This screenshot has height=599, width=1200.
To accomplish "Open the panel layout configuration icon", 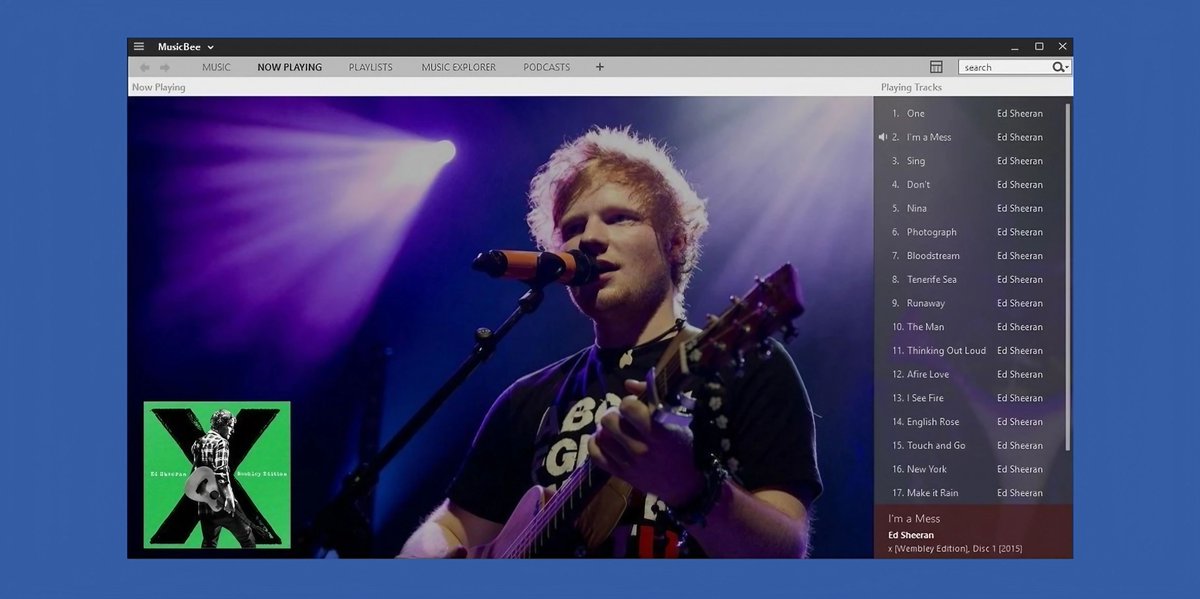I will (x=936, y=66).
